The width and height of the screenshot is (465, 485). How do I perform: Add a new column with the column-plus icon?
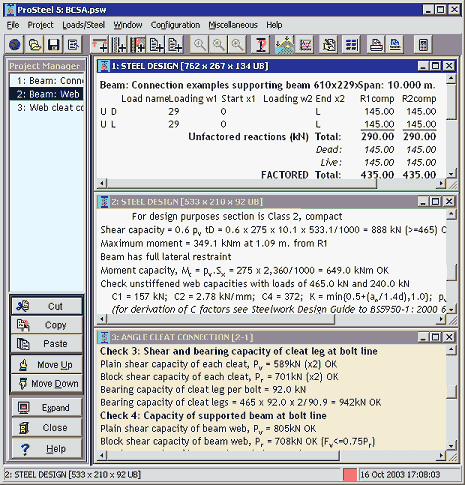tap(118, 44)
